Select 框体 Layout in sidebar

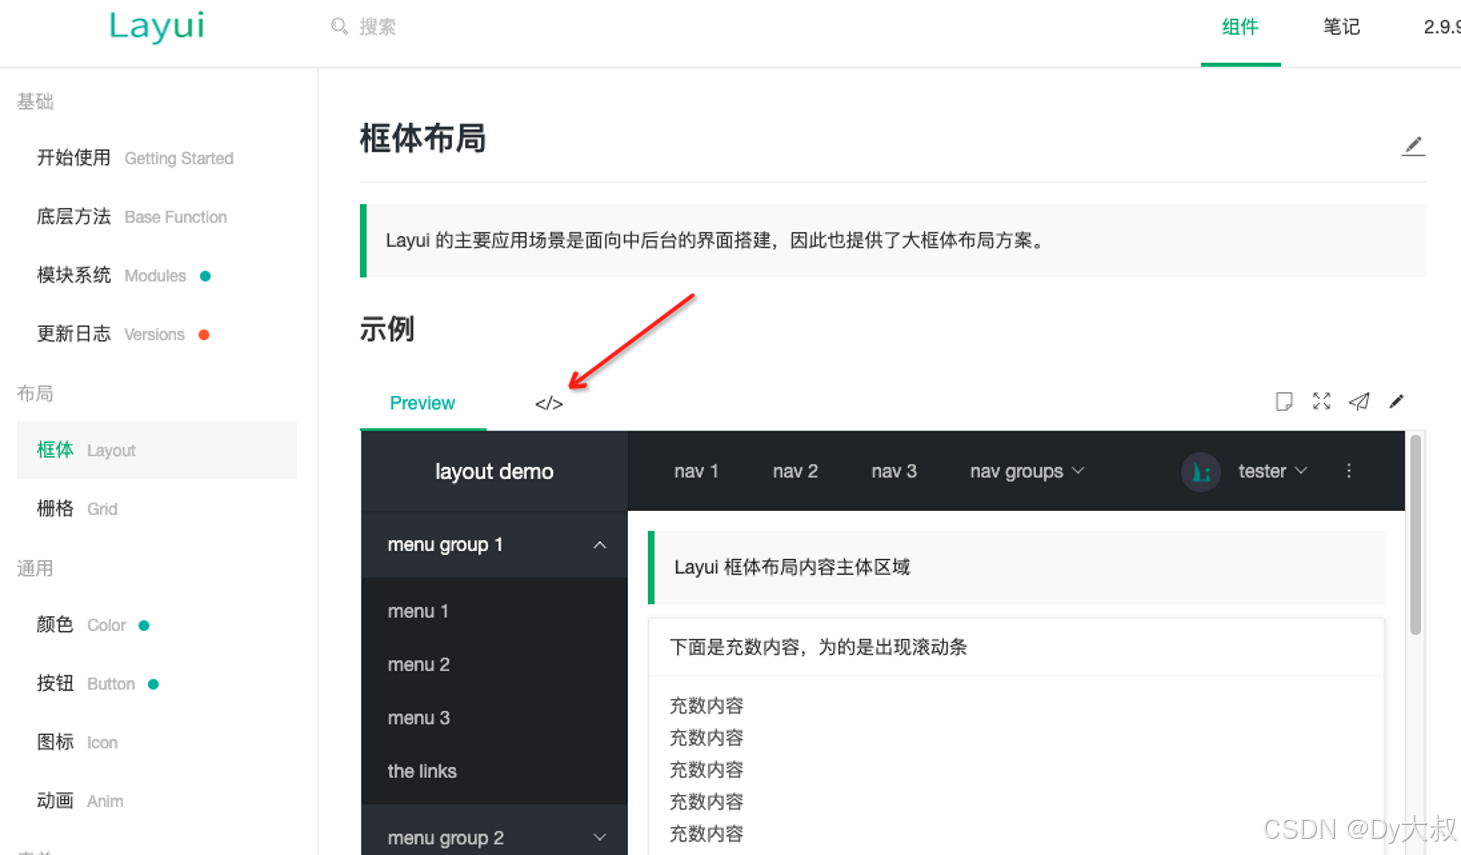click(x=157, y=450)
